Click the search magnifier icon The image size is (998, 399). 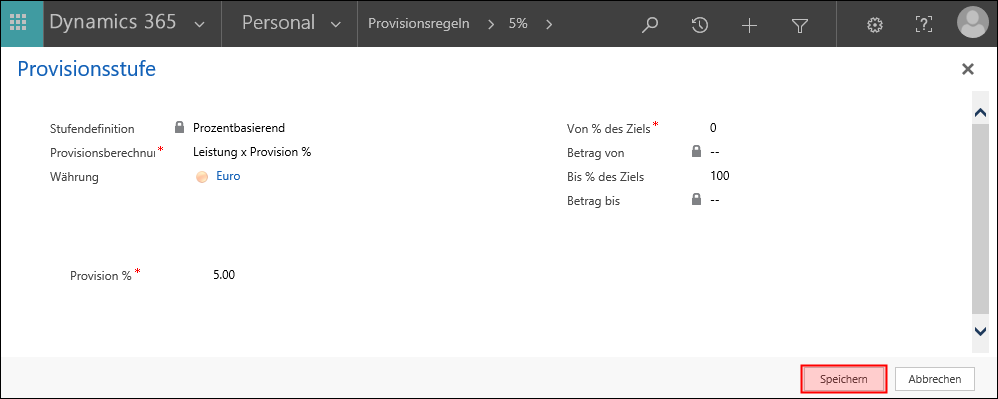[x=649, y=25]
